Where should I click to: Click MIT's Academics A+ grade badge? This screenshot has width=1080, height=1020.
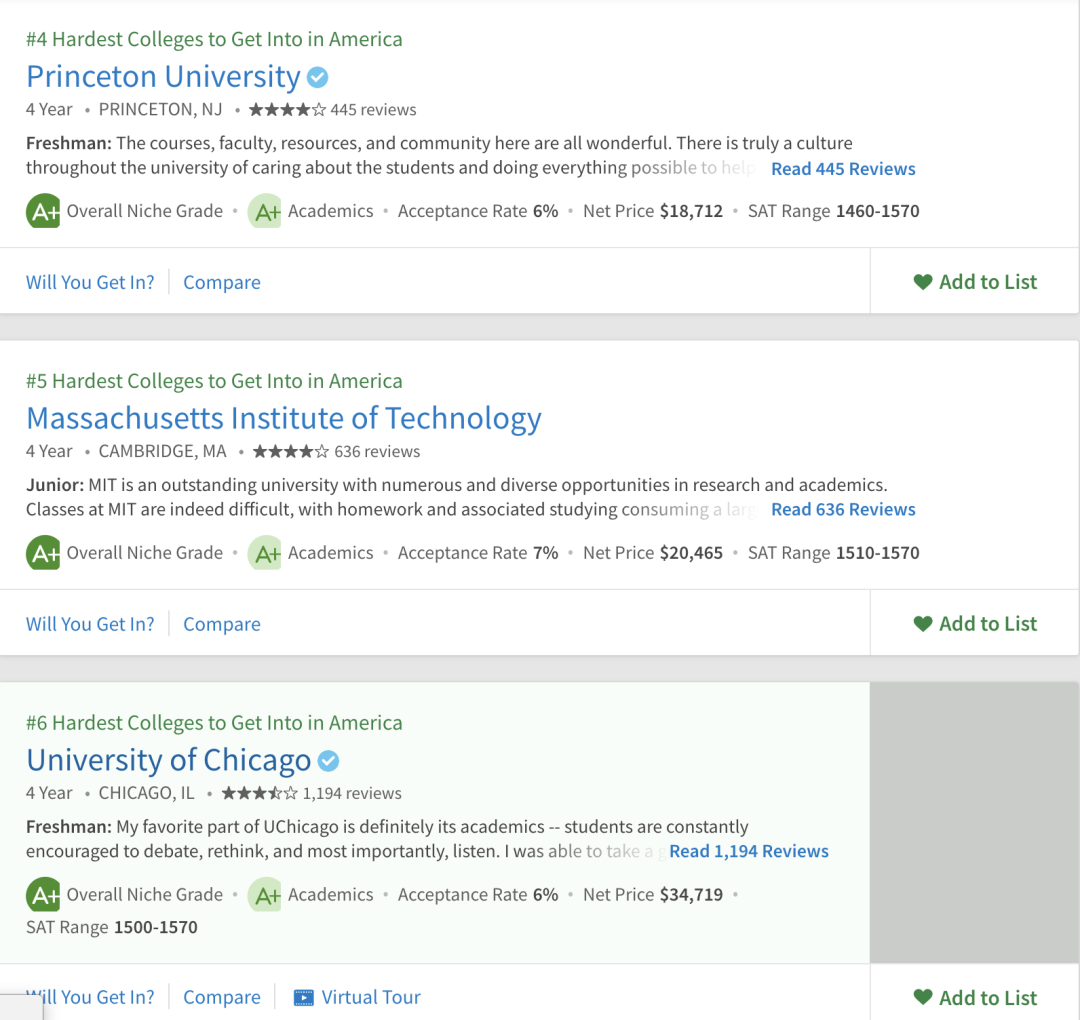tap(265, 553)
